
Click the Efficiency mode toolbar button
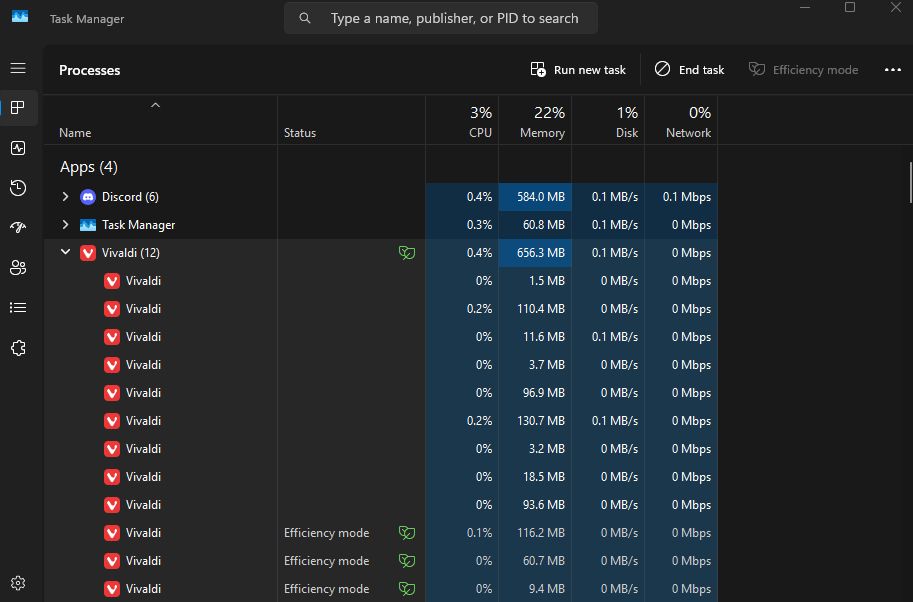[x=804, y=70]
